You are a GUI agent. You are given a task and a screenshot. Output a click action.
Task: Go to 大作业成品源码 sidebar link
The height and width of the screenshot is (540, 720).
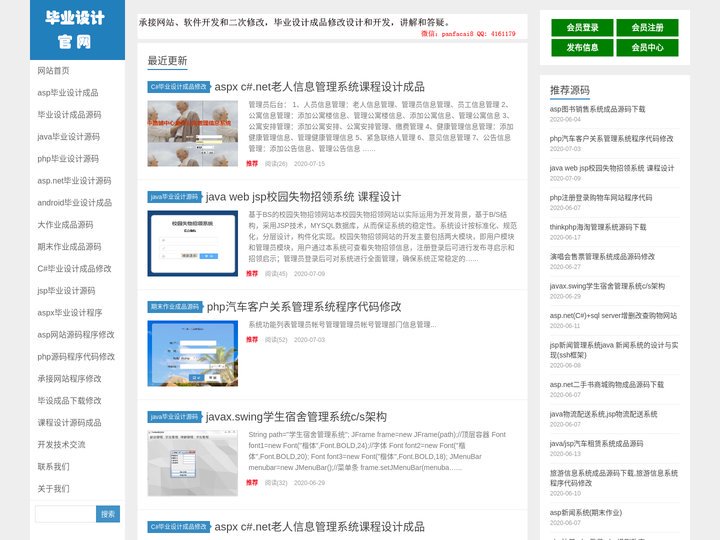pyautogui.click(x=65, y=225)
